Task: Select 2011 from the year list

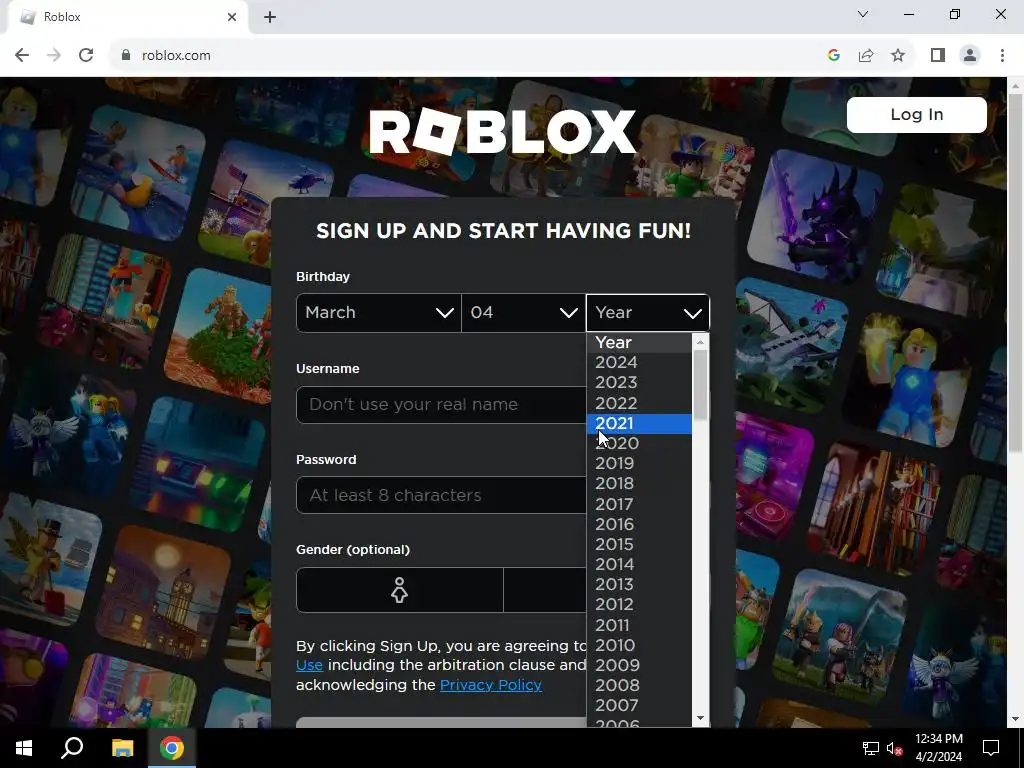Action: click(639, 625)
